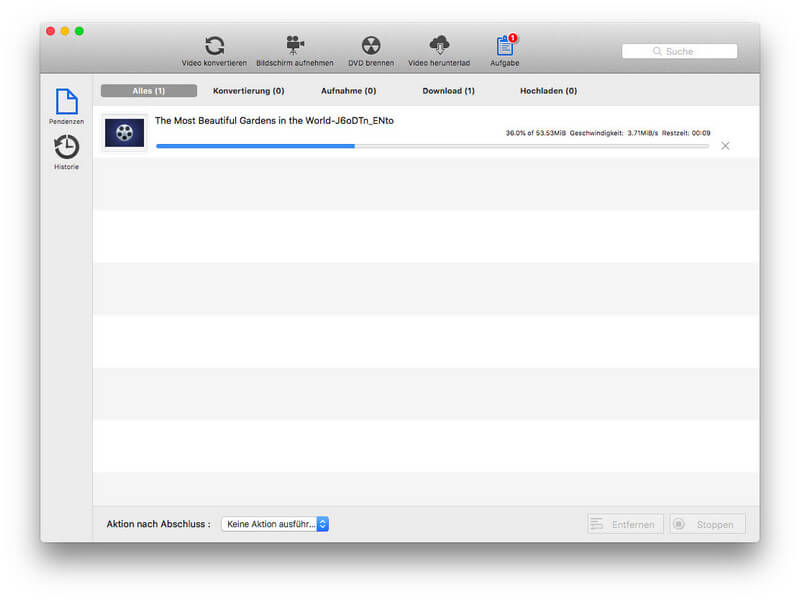800x600 pixels.
Task: Click the download progress bar
Action: [x=433, y=146]
